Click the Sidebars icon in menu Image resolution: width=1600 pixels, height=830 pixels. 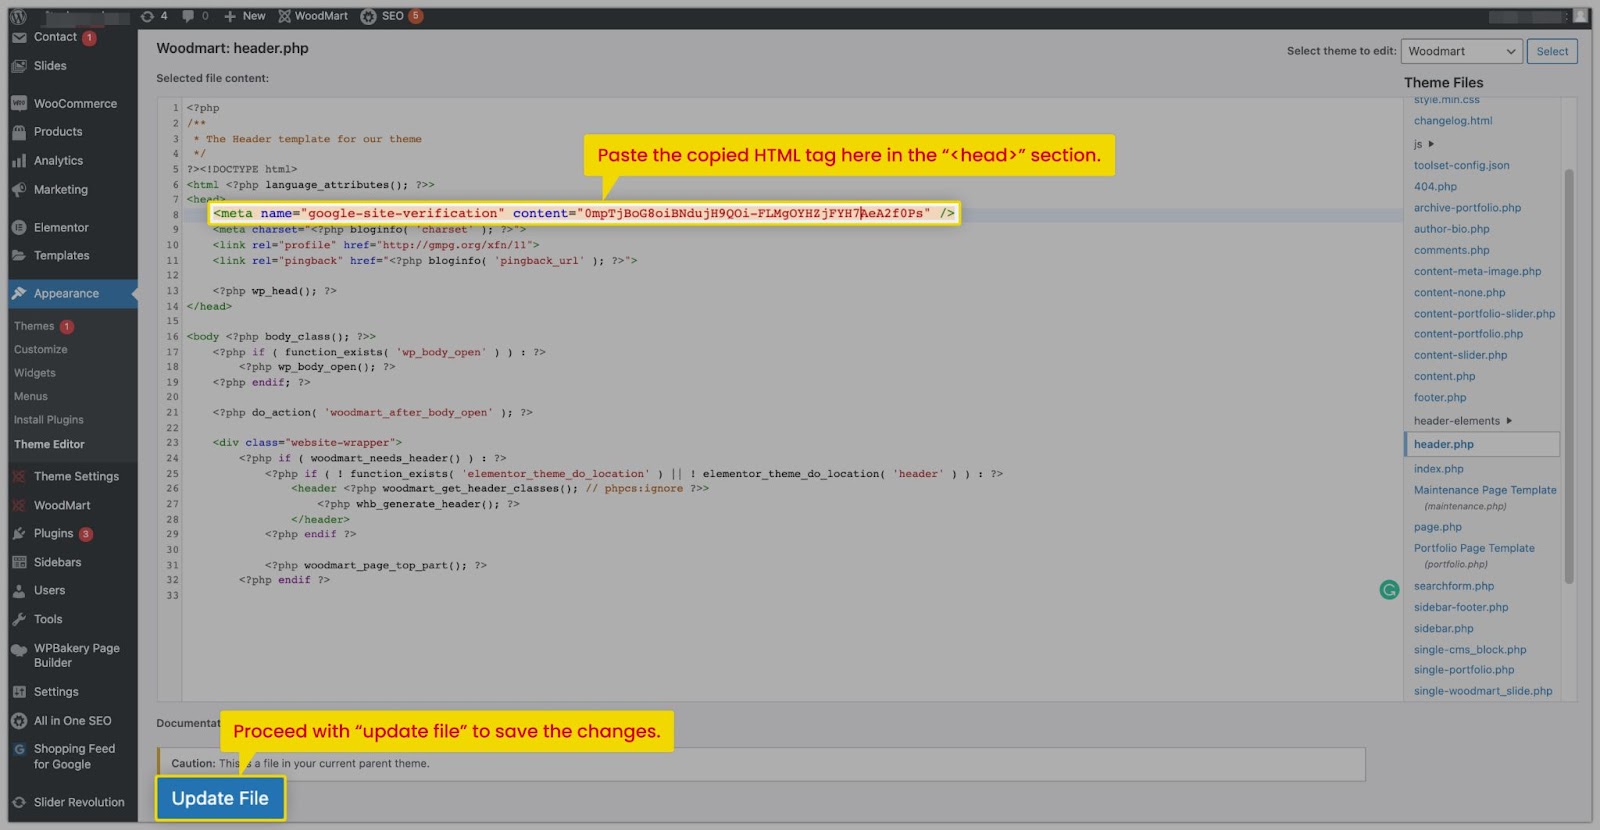pyautogui.click(x=19, y=563)
